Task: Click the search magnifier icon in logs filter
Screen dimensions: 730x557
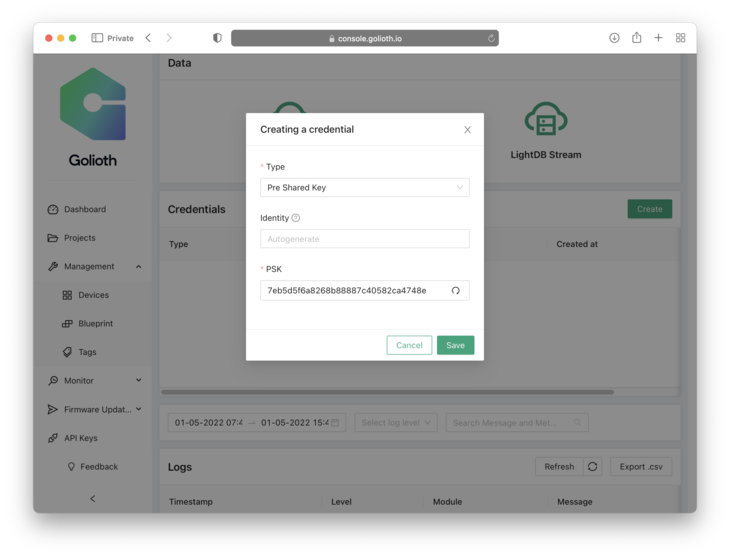Action: coord(577,423)
